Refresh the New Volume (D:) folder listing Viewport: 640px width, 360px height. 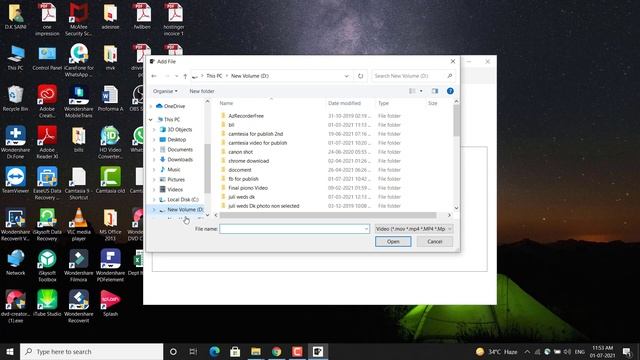pos(360,76)
